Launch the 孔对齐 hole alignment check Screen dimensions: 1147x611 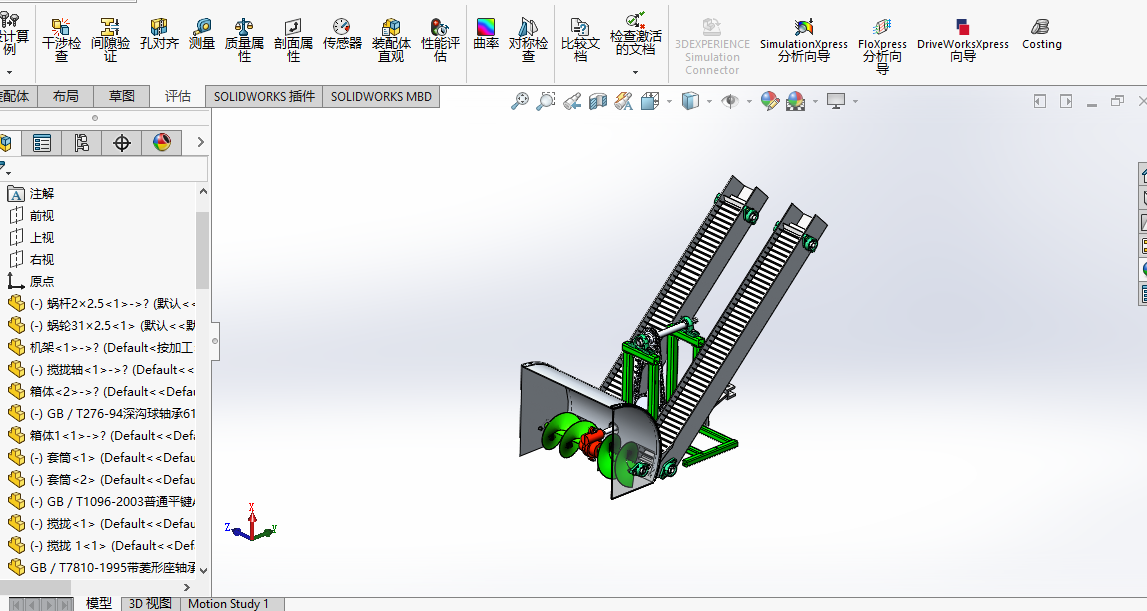159,34
